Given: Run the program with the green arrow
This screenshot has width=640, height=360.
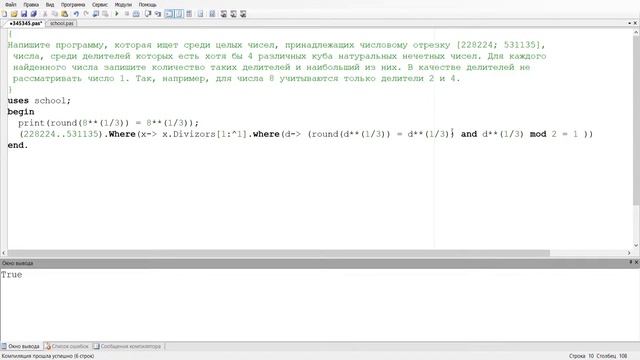Looking at the screenshot, I should click(x=117, y=14).
